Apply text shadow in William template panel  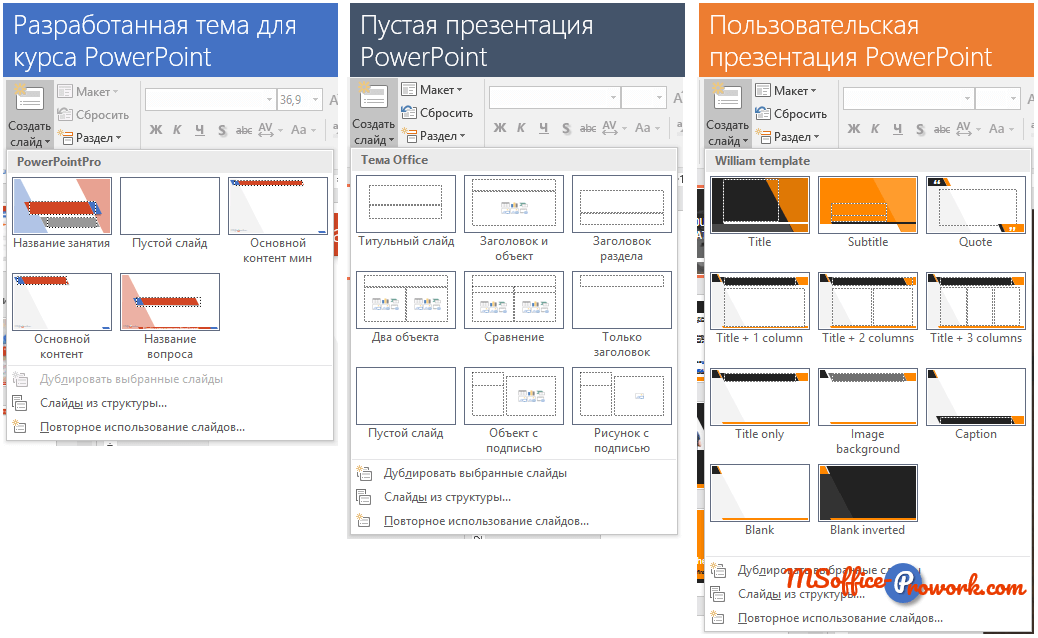tap(920, 130)
